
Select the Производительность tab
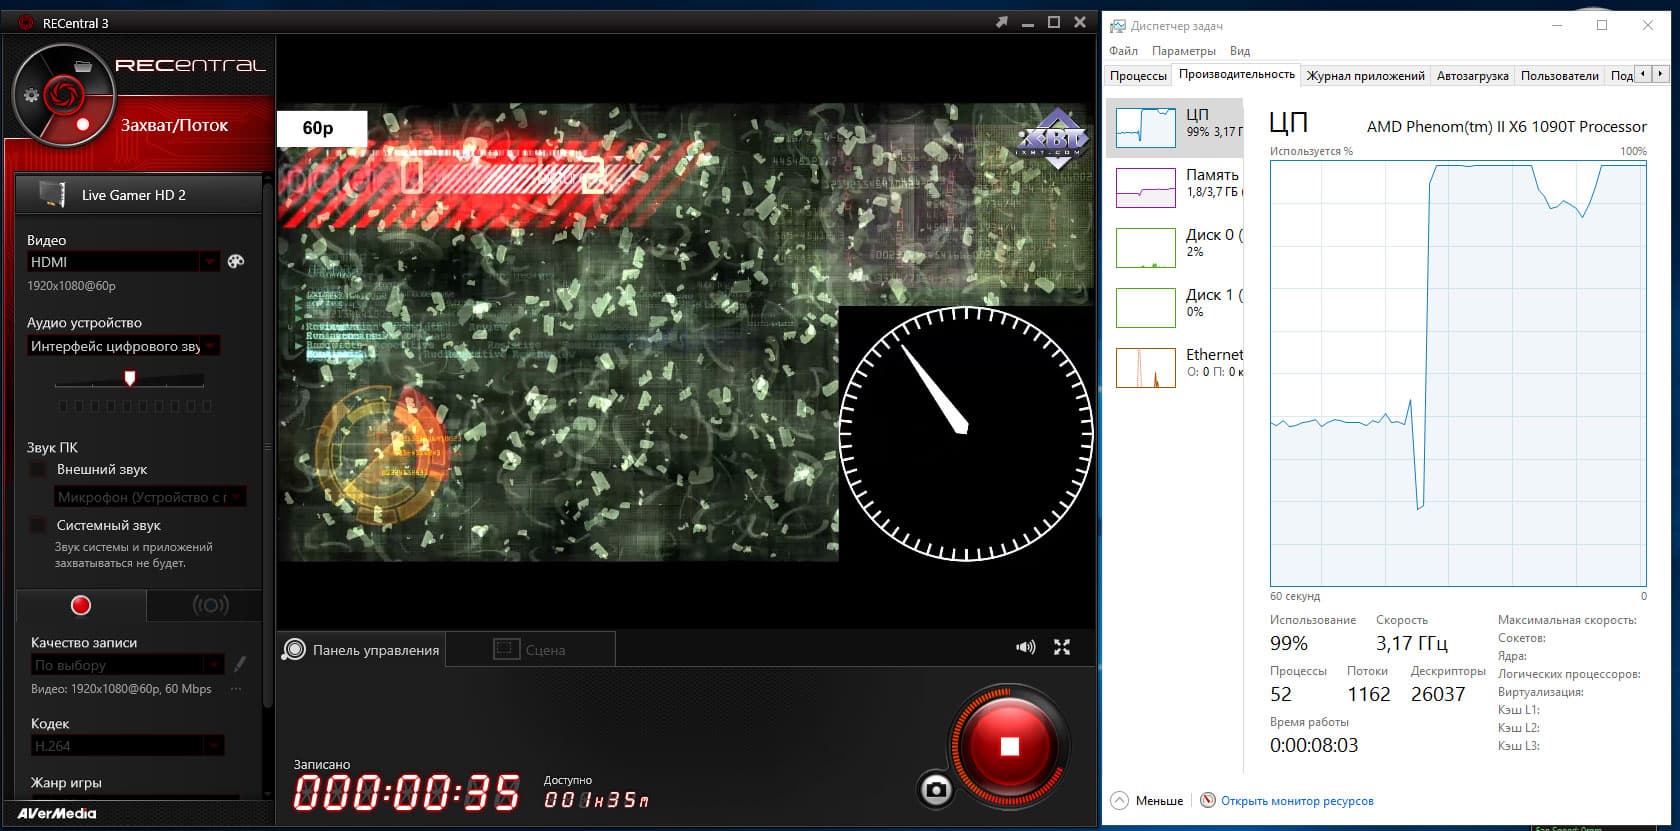coord(1237,74)
